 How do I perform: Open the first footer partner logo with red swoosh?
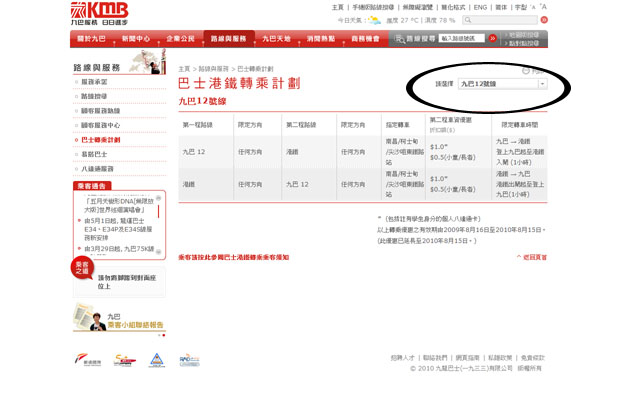pyautogui.click(x=88, y=359)
